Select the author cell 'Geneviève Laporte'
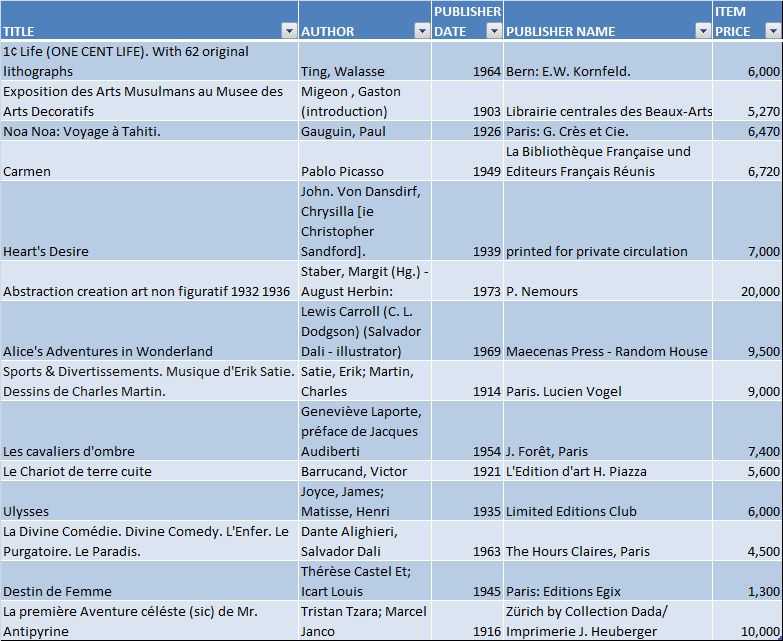This screenshot has height=641, width=783. tap(365, 430)
